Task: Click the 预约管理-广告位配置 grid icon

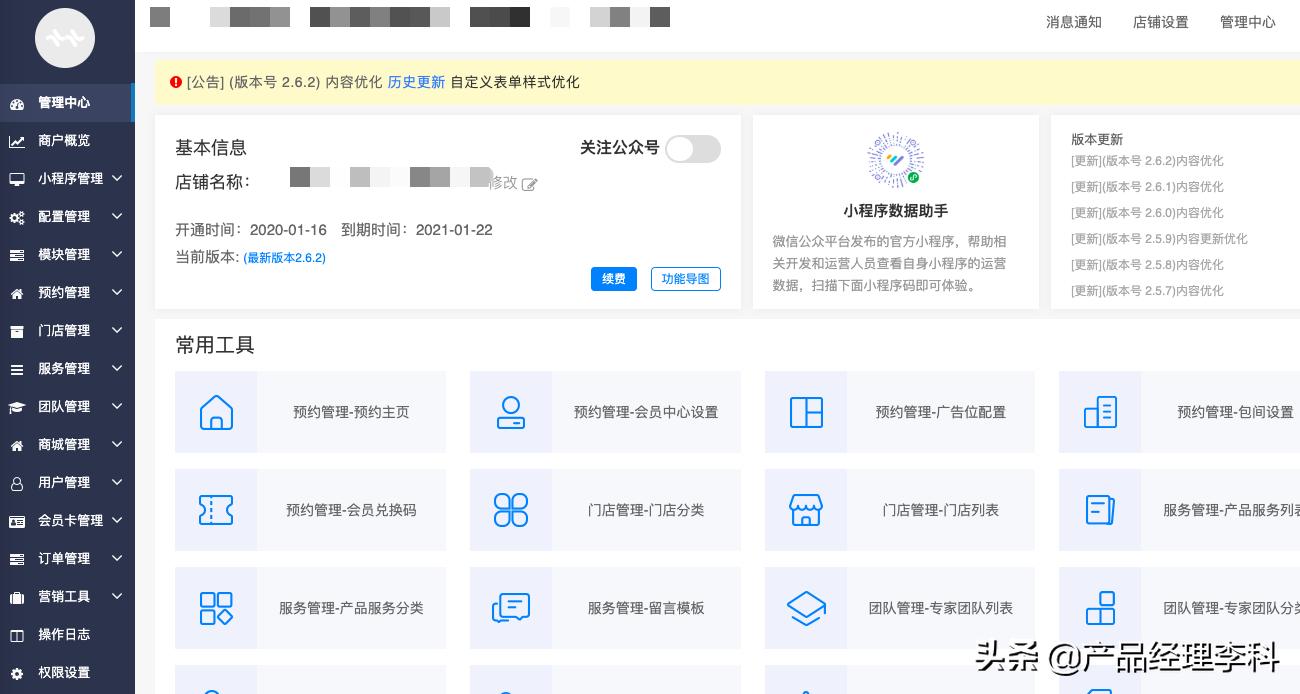Action: click(x=806, y=412)
